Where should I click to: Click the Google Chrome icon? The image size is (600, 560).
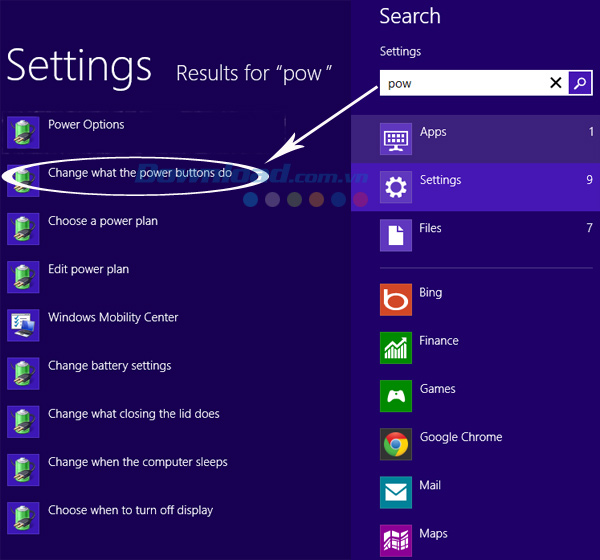396,444
